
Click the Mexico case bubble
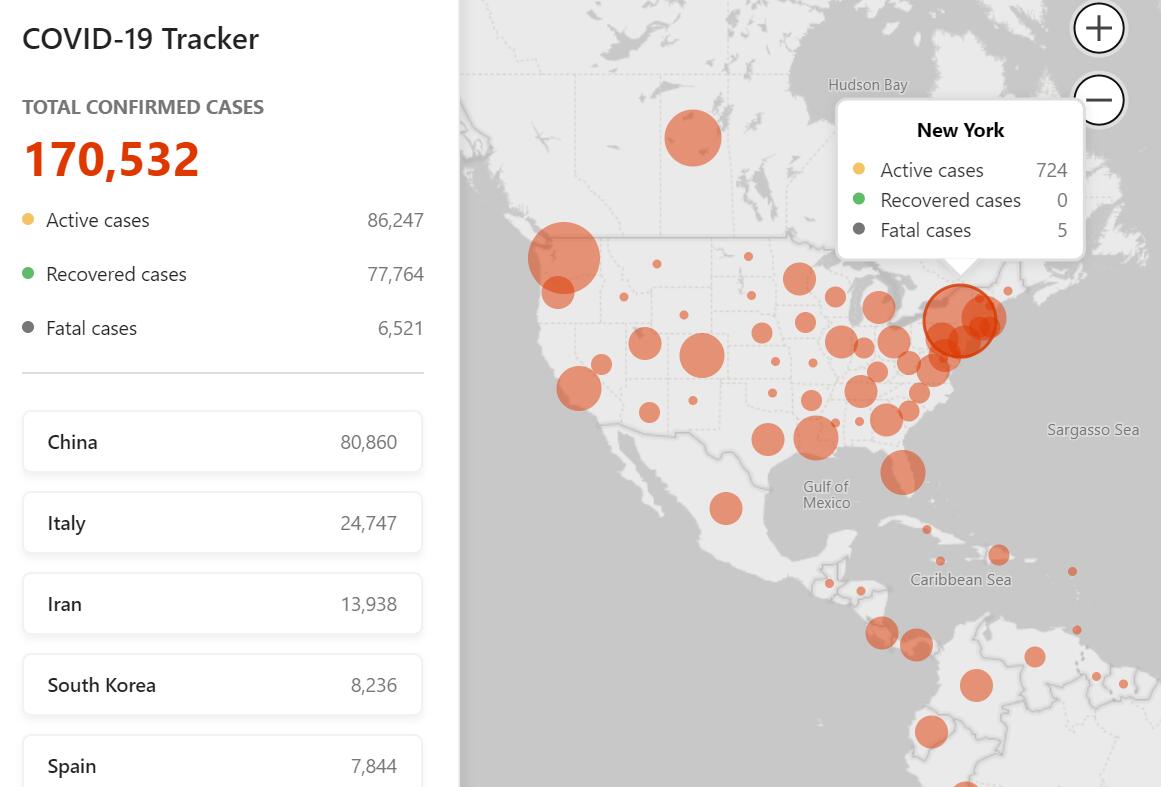[726, 508]
